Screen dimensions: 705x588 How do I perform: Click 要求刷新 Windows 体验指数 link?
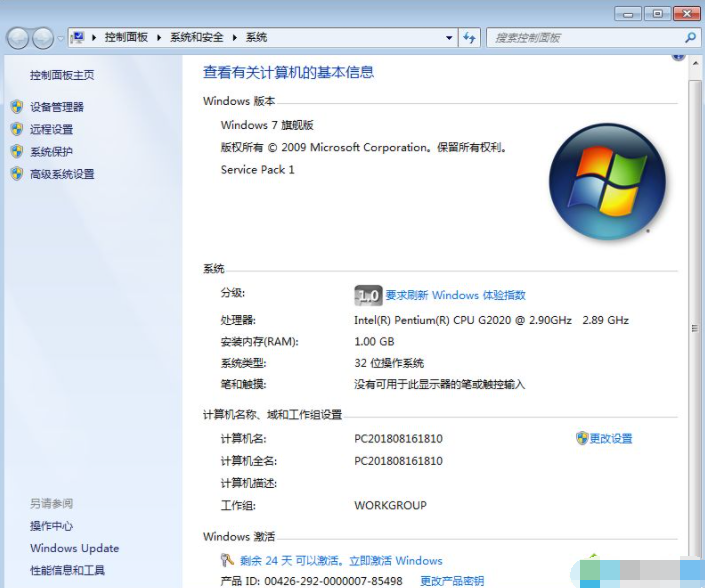455,295
